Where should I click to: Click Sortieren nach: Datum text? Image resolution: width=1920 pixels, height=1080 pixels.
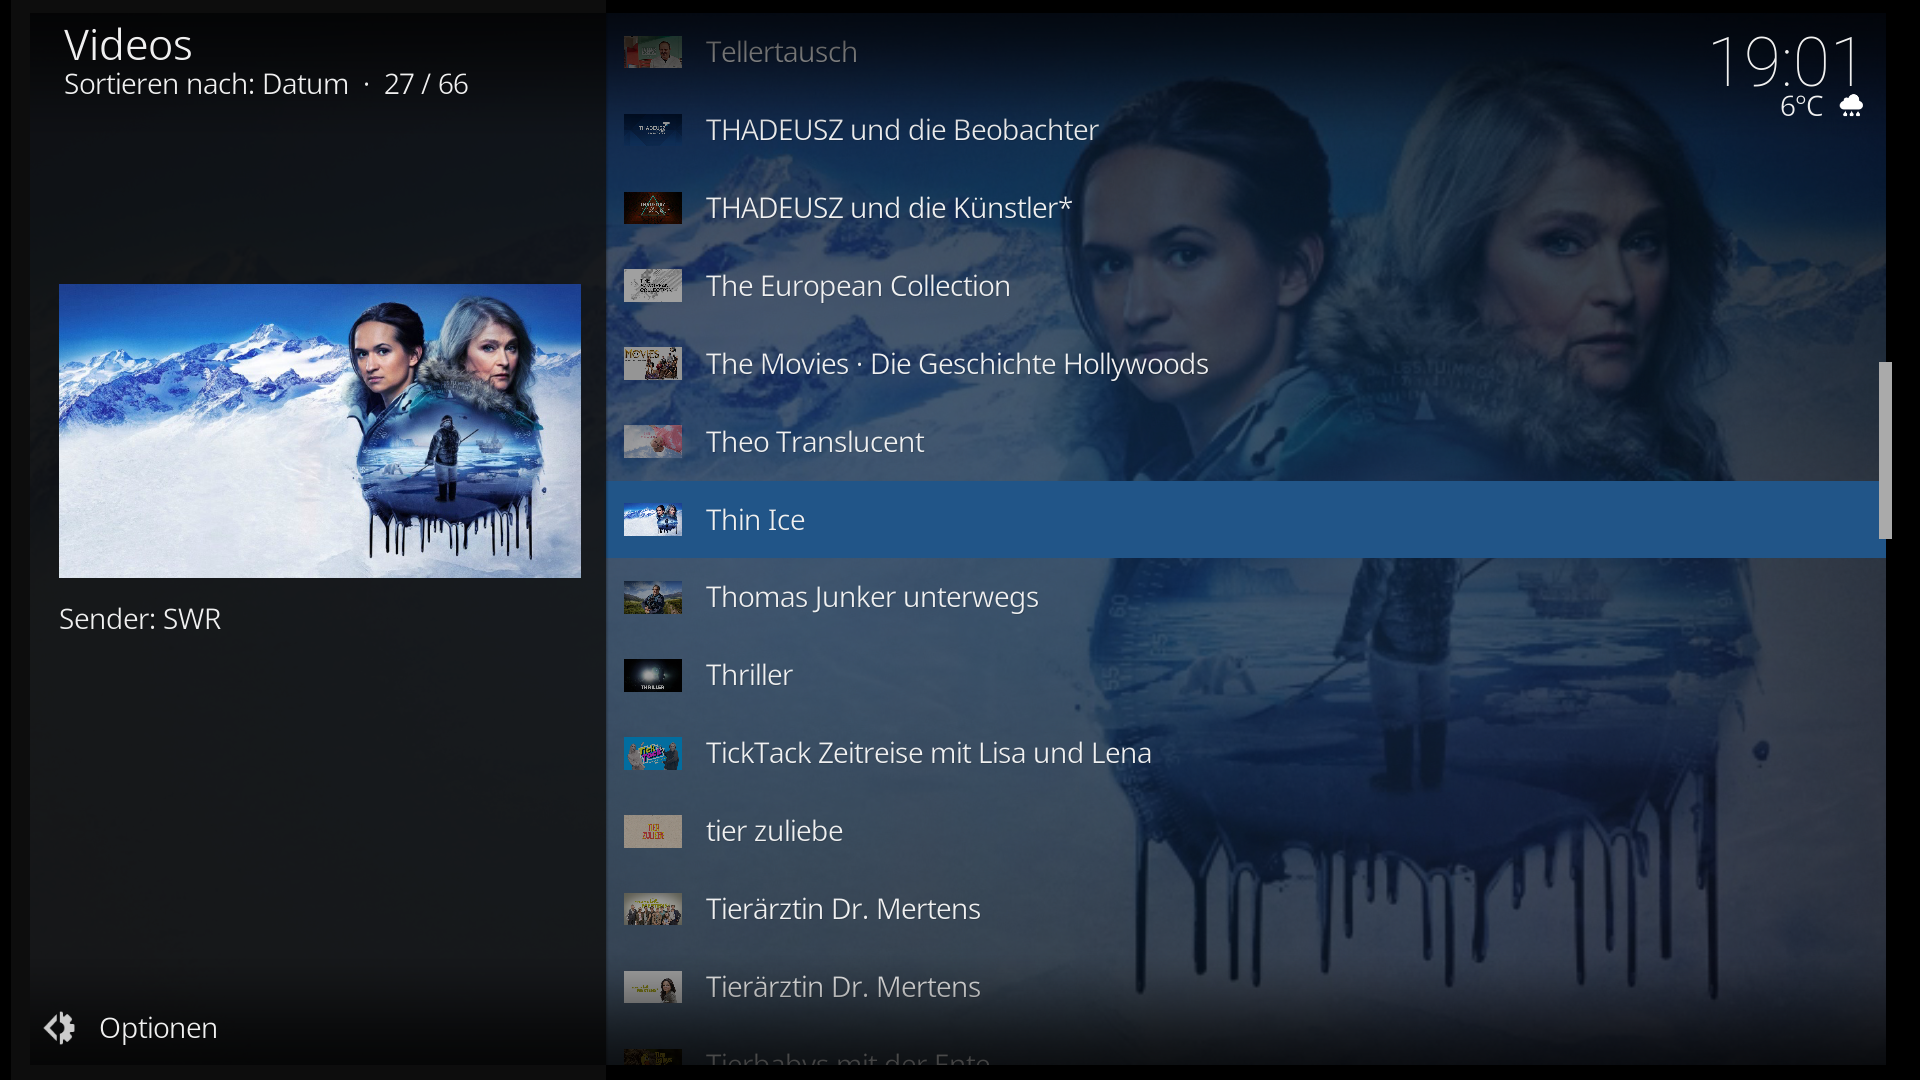coord(206,84)
